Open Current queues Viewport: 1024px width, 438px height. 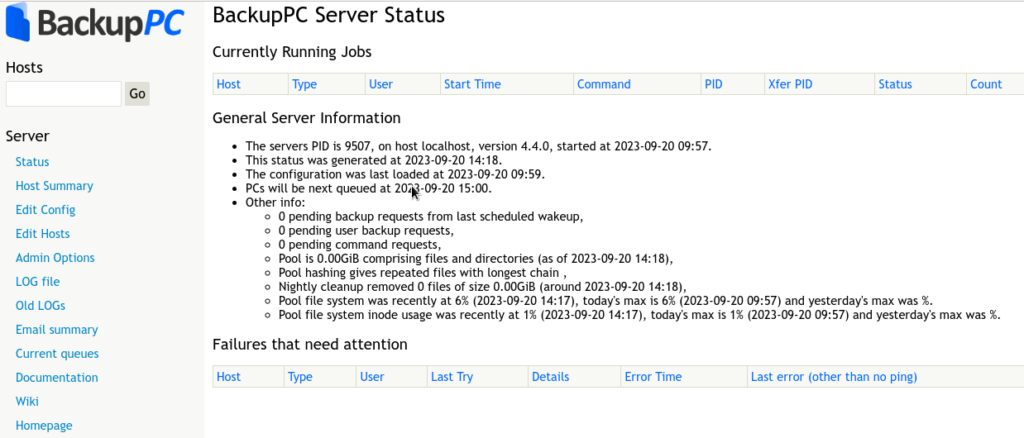click(57, 354)
